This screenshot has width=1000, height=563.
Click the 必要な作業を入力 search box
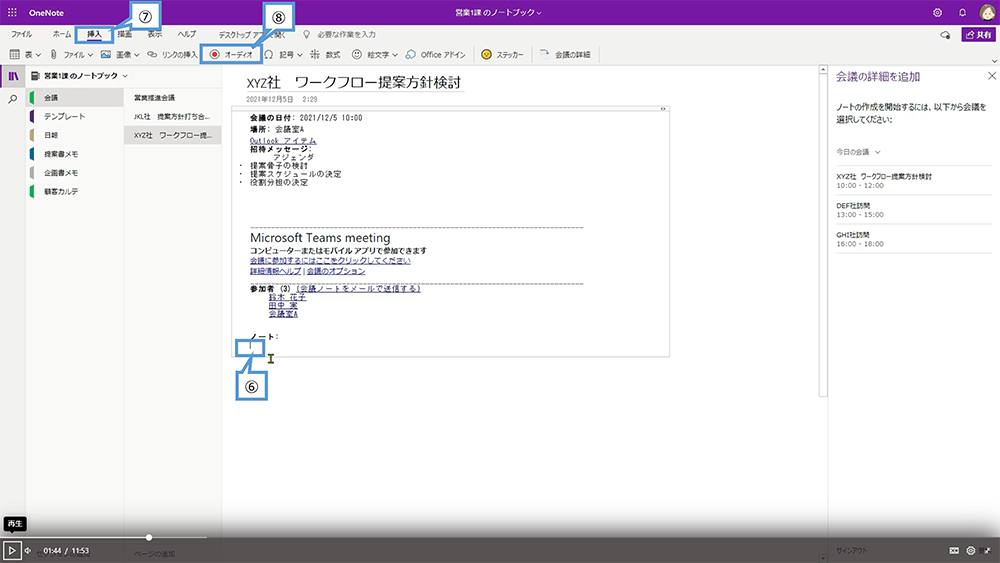coord(346,34)
